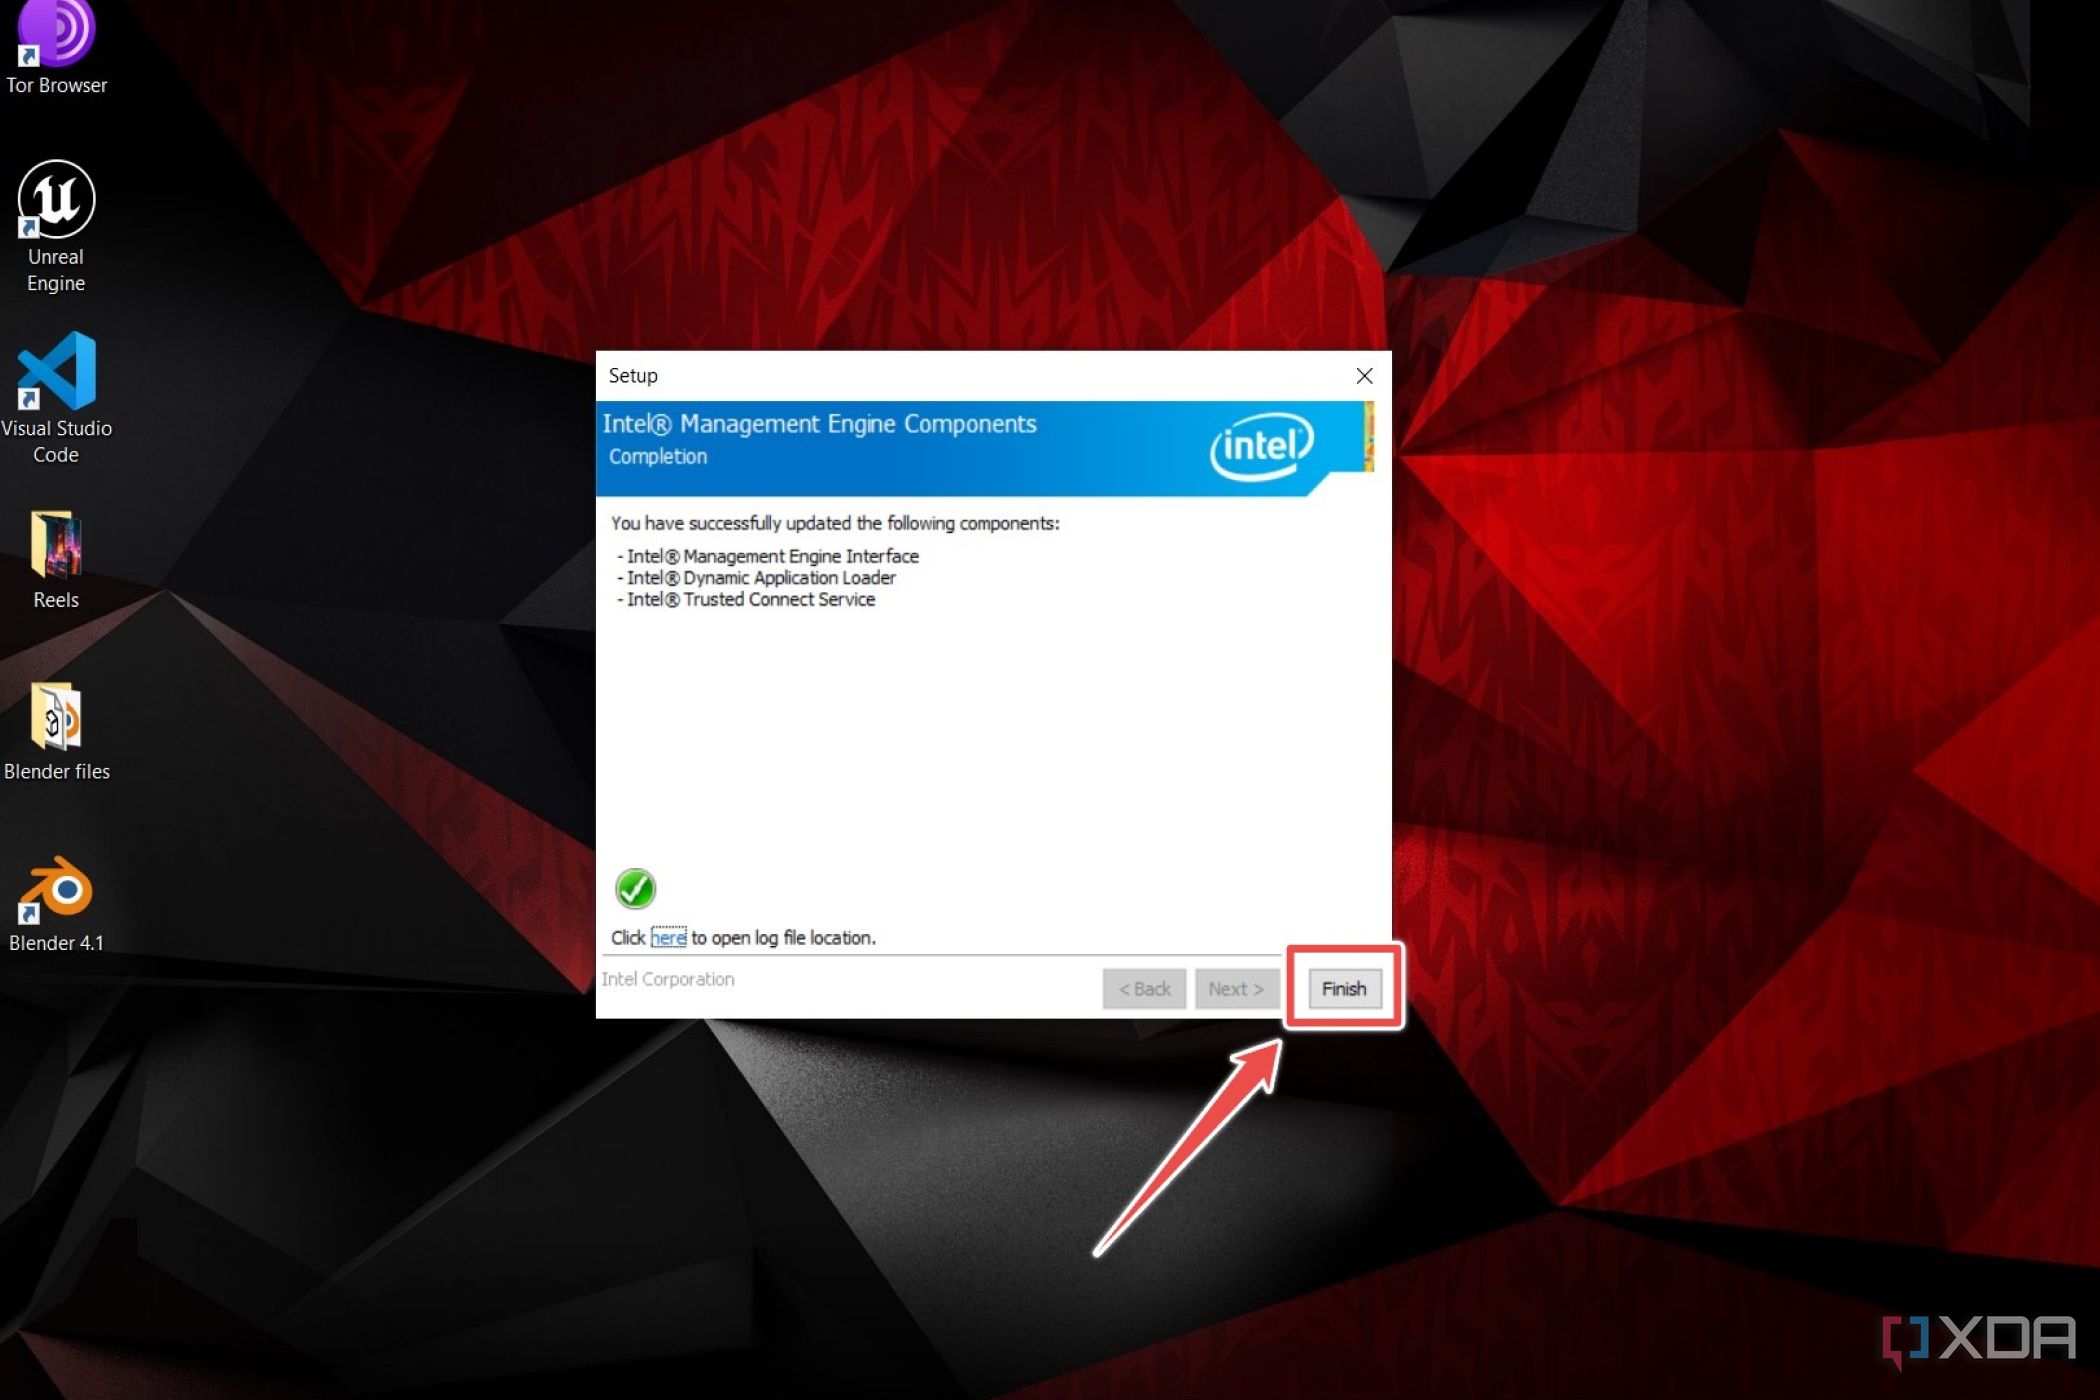
Task: Click Finish to complete Intel setup
Action: coord(1342,988)
